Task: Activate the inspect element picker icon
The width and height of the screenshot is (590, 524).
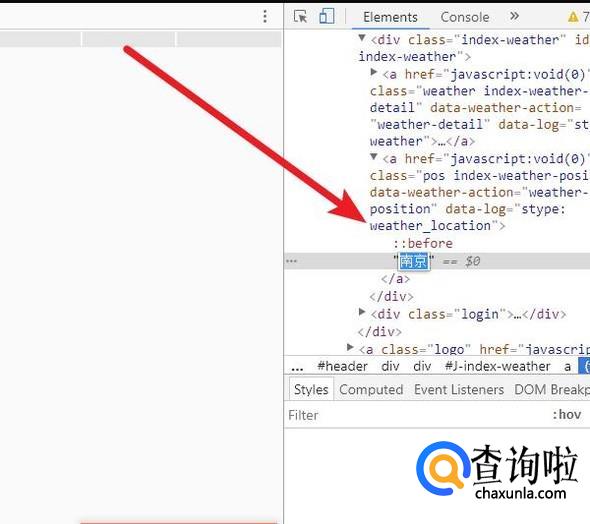Action: click(x=300, y=17)
